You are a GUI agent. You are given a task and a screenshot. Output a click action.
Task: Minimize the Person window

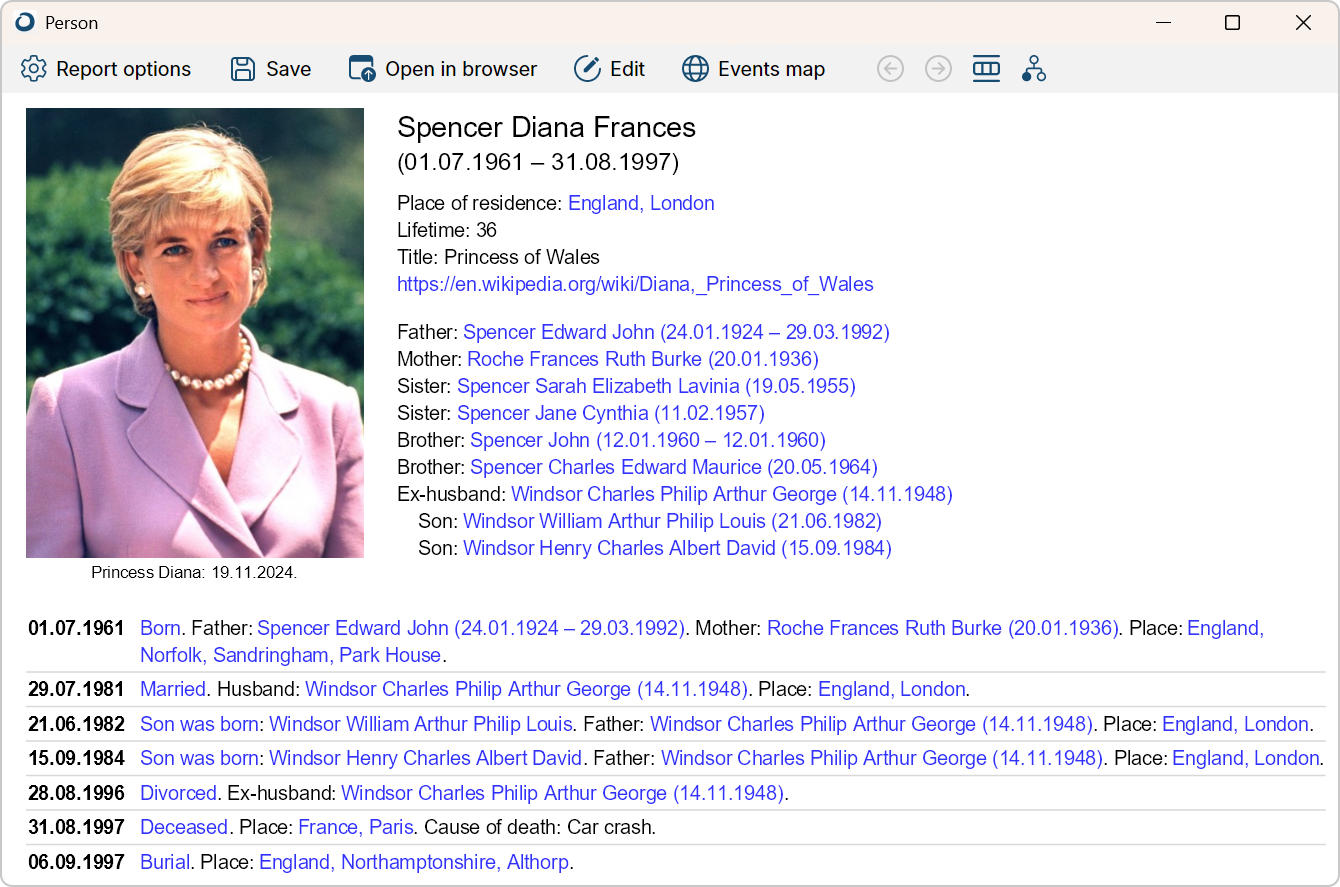click(x=1163, y=22)
